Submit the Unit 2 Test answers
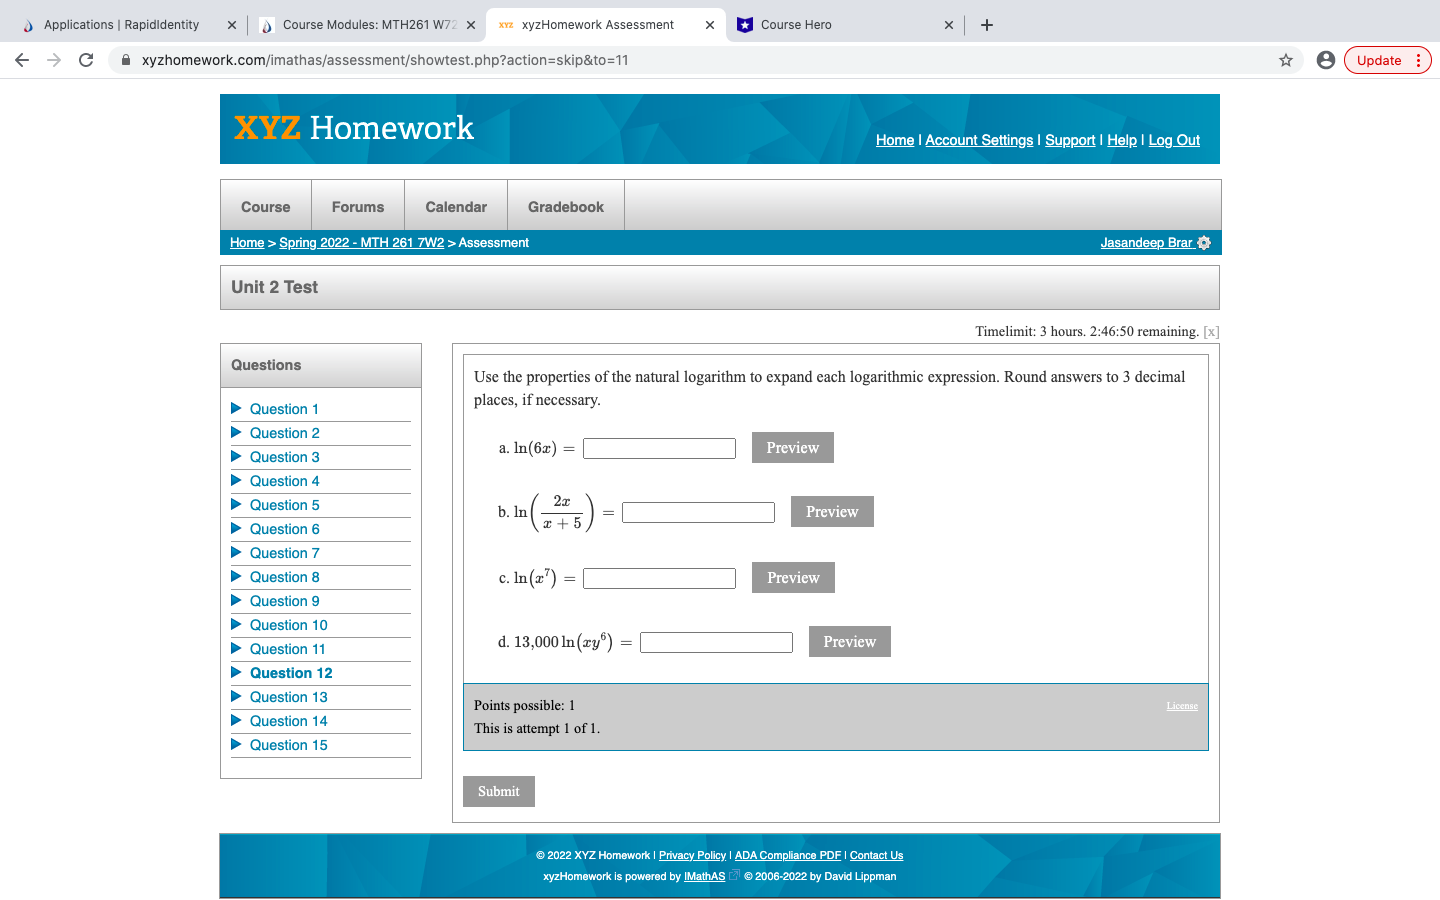 coord(498,790)
